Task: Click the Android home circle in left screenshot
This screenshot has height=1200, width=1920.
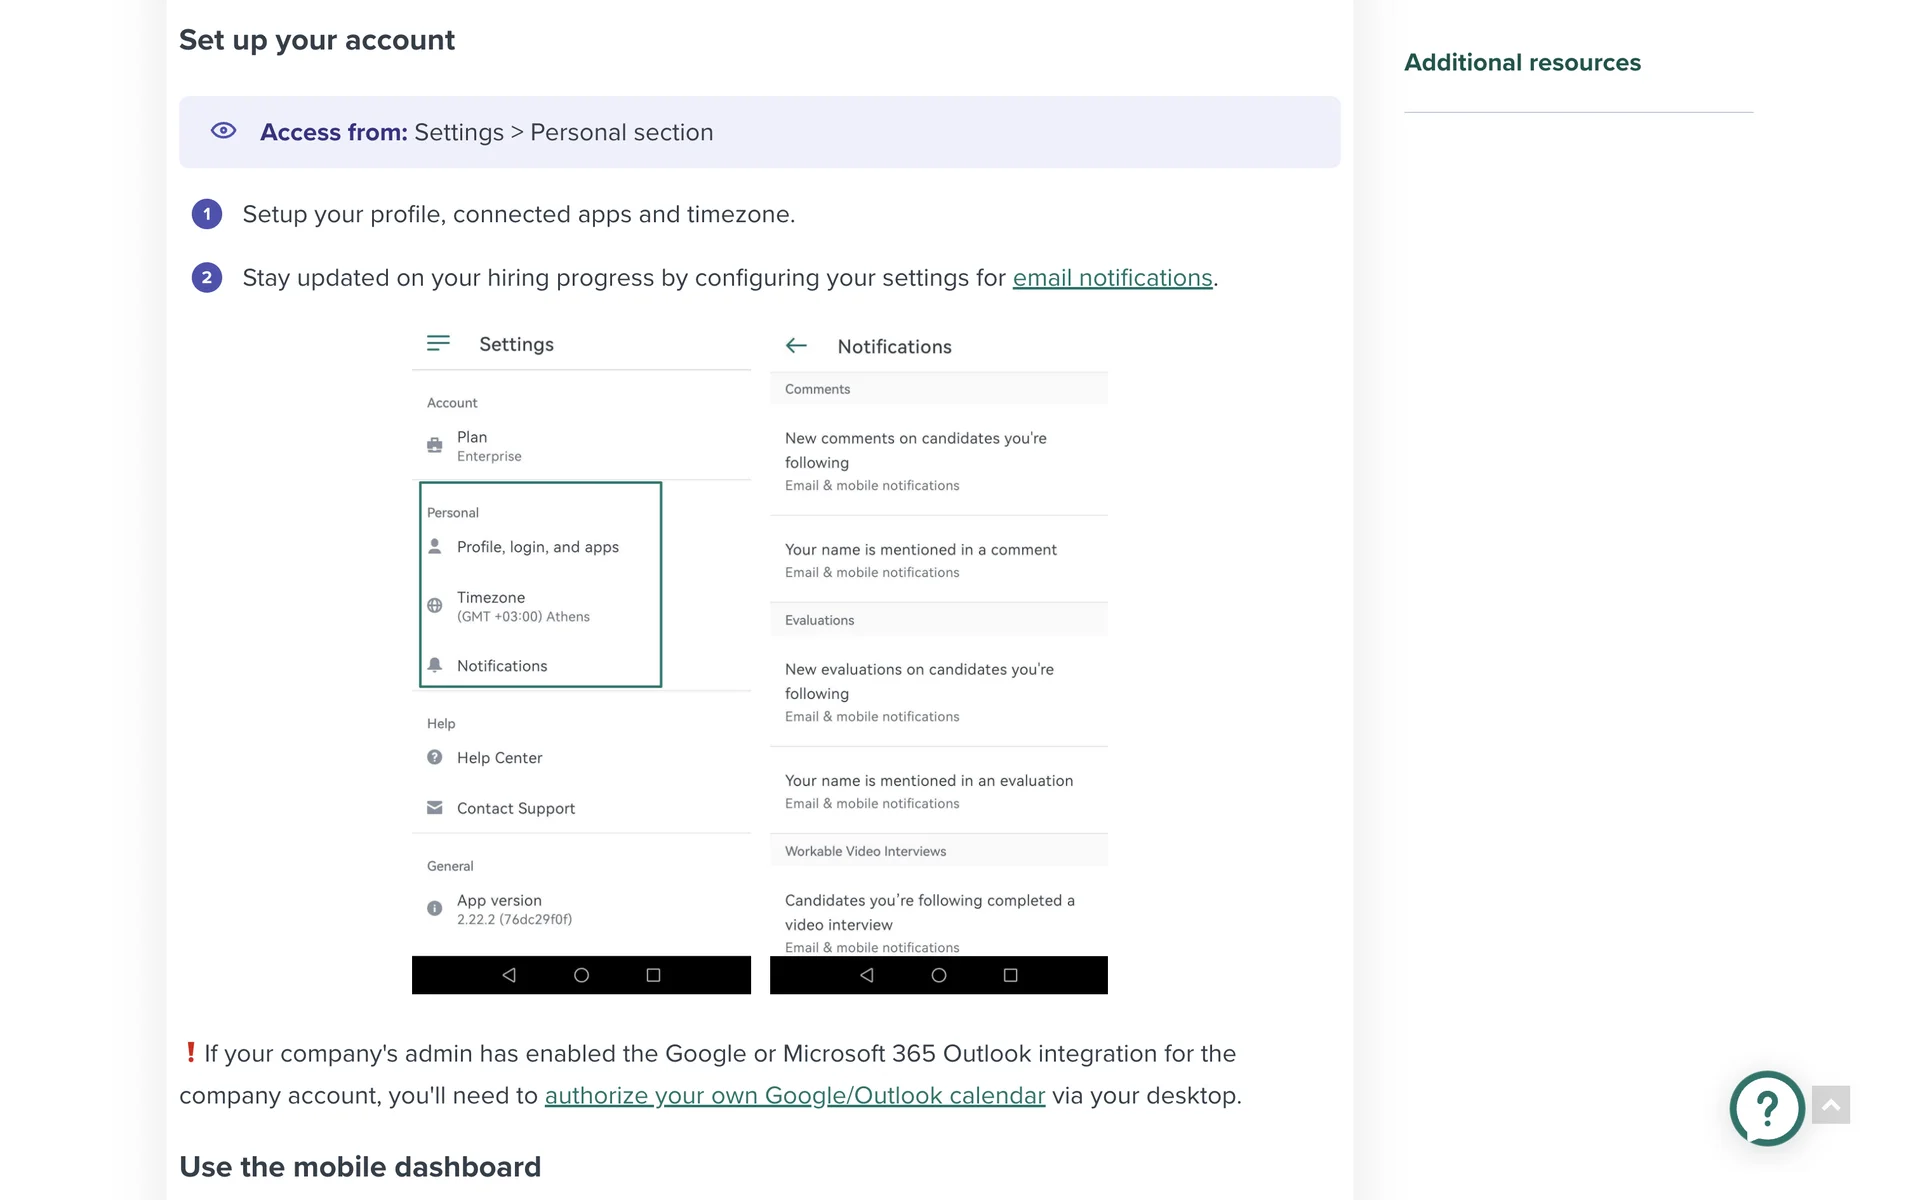Action: click(581, 975)
